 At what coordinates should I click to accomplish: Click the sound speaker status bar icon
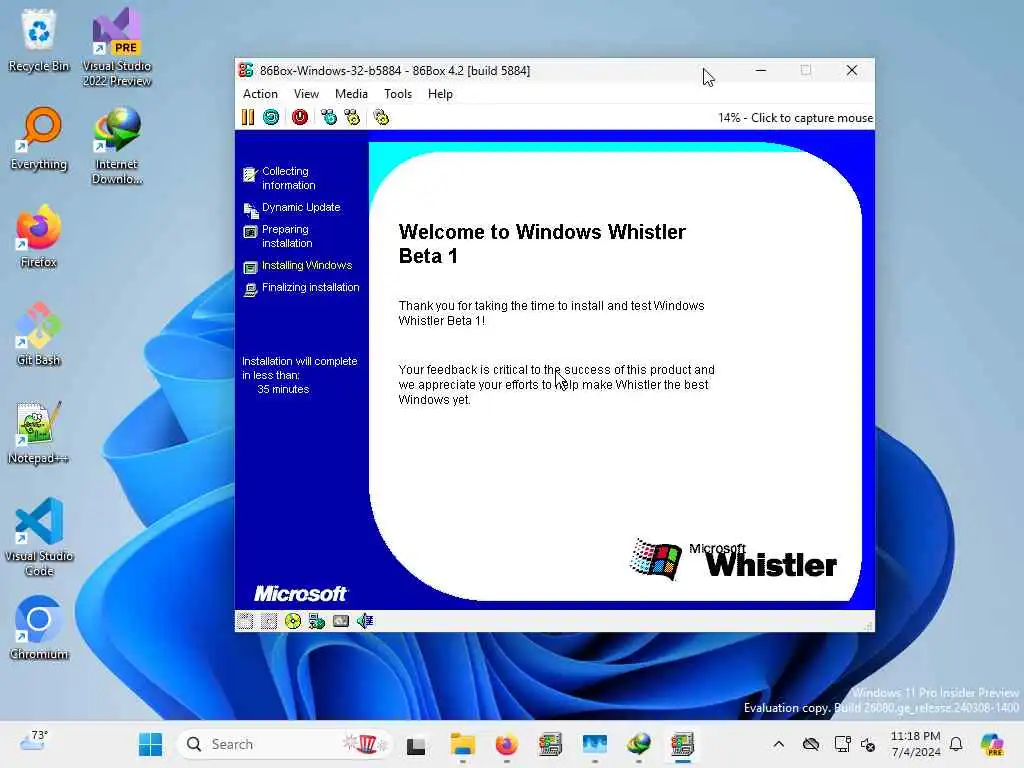point(364,621)
